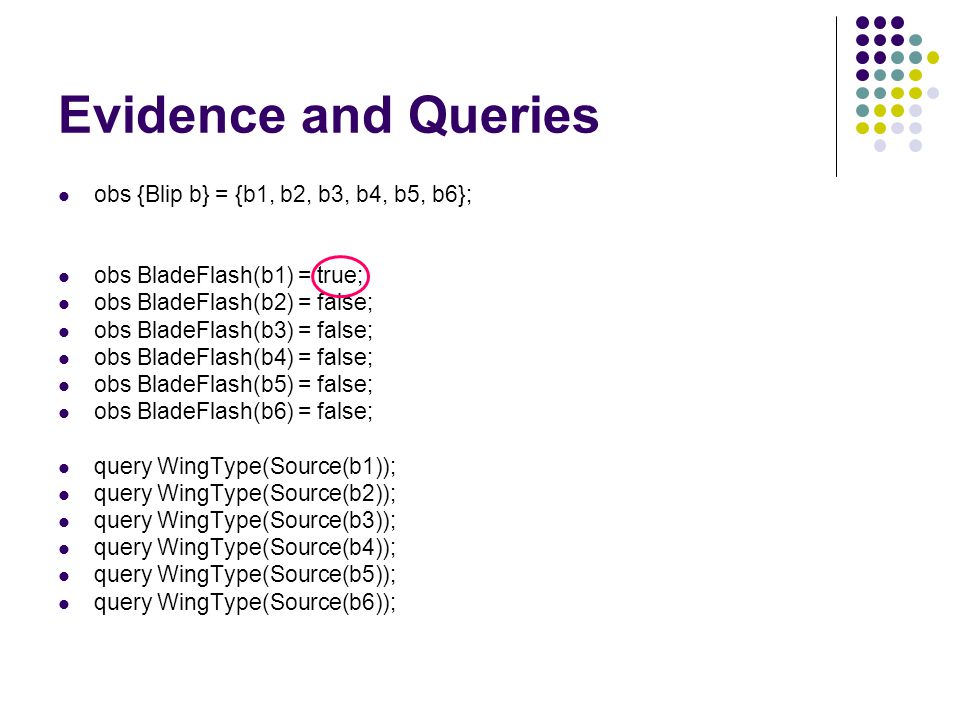
Task: Click the line 'obs BladeFlash(b4) = false;'
Action: click(x=233, y=358)
